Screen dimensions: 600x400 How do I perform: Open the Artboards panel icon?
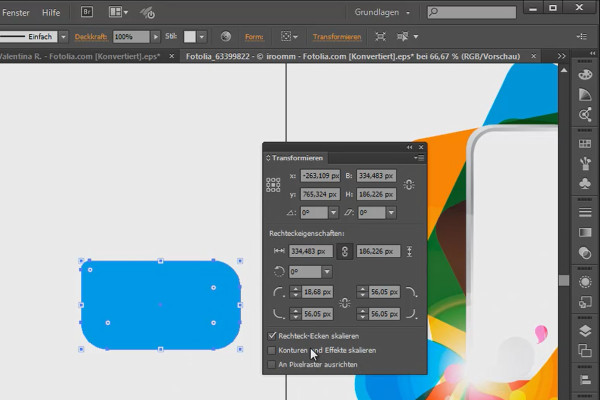coord(585,351)
